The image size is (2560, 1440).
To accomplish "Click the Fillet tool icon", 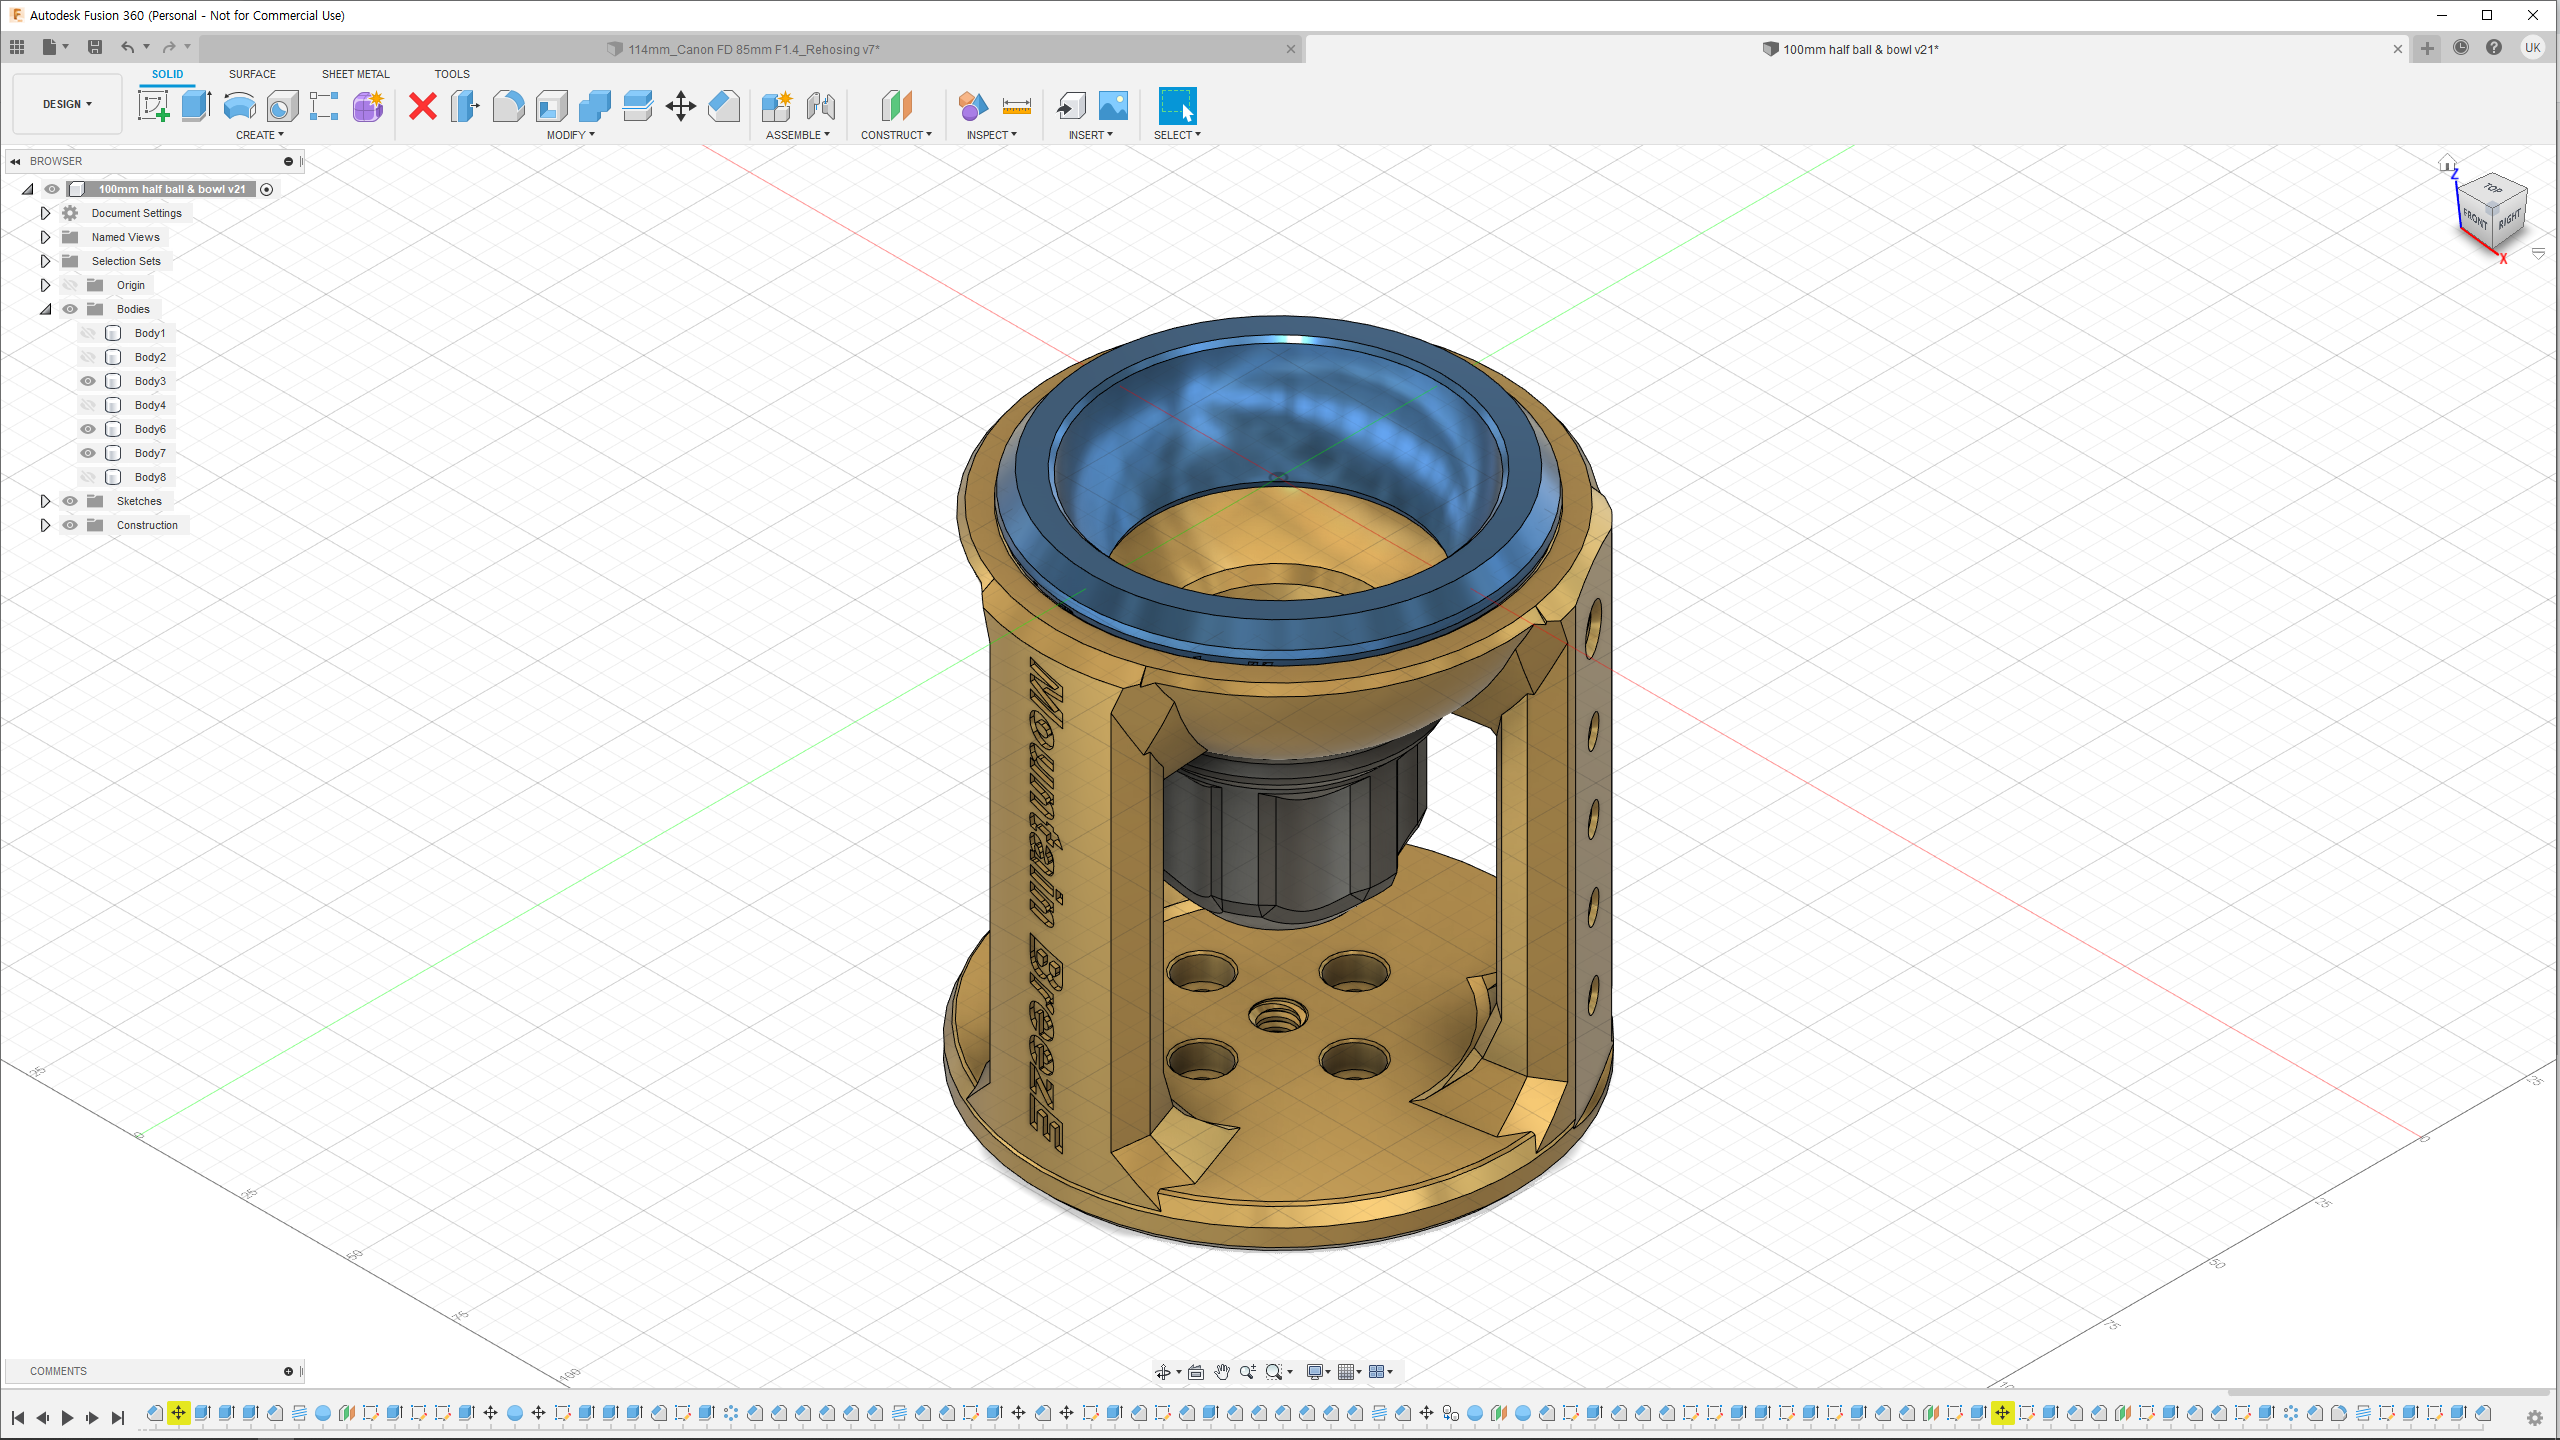I will pos(508,105).
